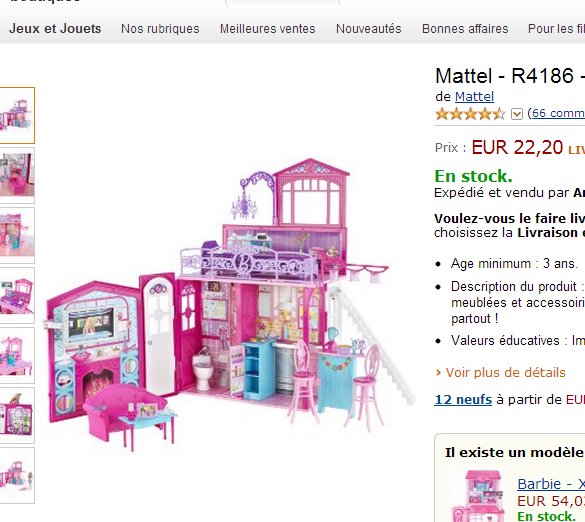The width and height of the screenshot is (585, 522).
Task: Open the Nouveautés section
Action: pyautogui.click(x=369, y=29)
